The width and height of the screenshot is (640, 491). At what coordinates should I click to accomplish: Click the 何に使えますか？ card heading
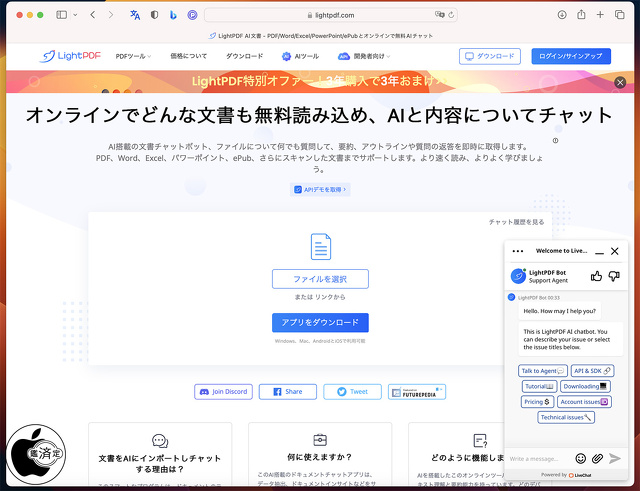click(x=320, y=457)
